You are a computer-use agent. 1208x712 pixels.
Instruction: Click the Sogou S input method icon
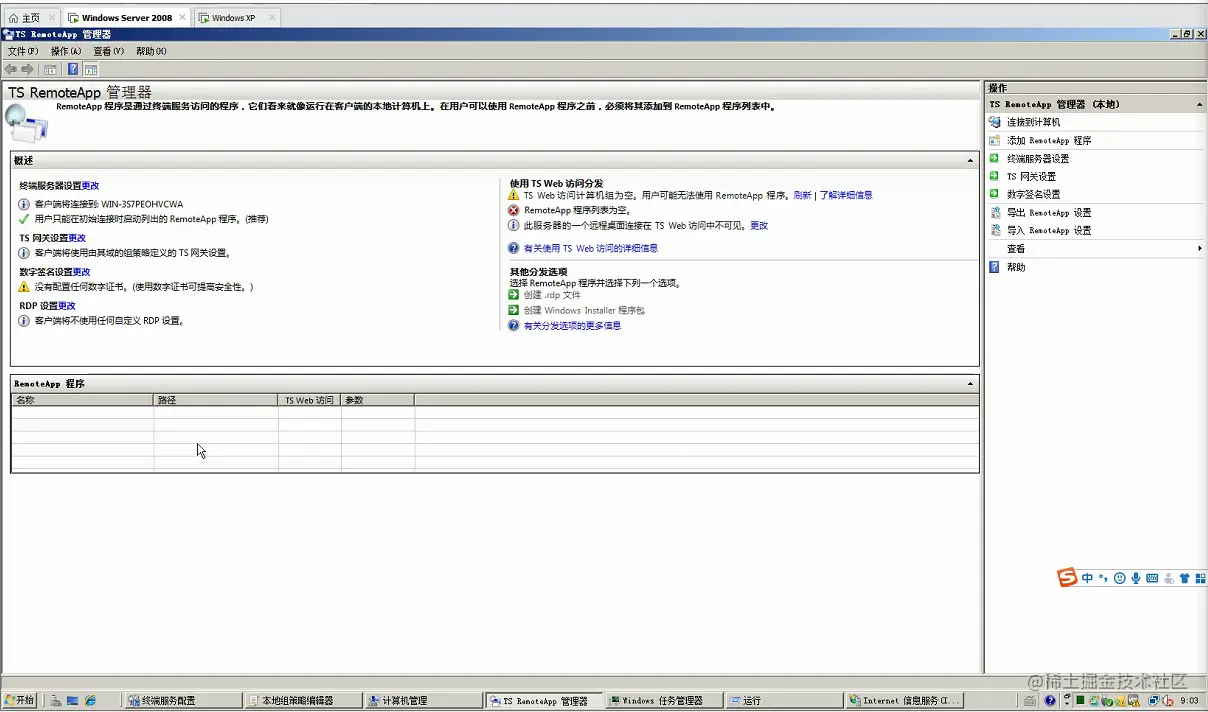(1067, 578)
